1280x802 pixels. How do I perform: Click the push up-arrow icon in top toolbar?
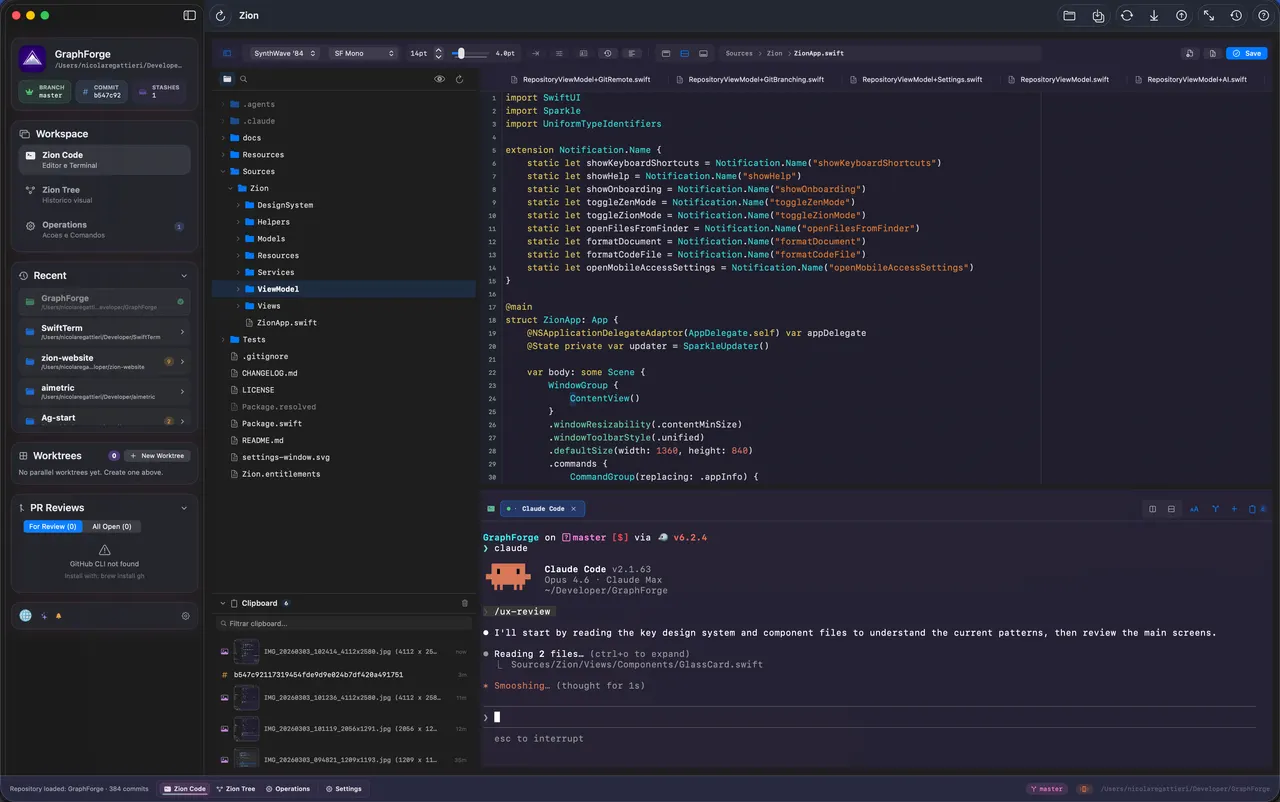1181,16
